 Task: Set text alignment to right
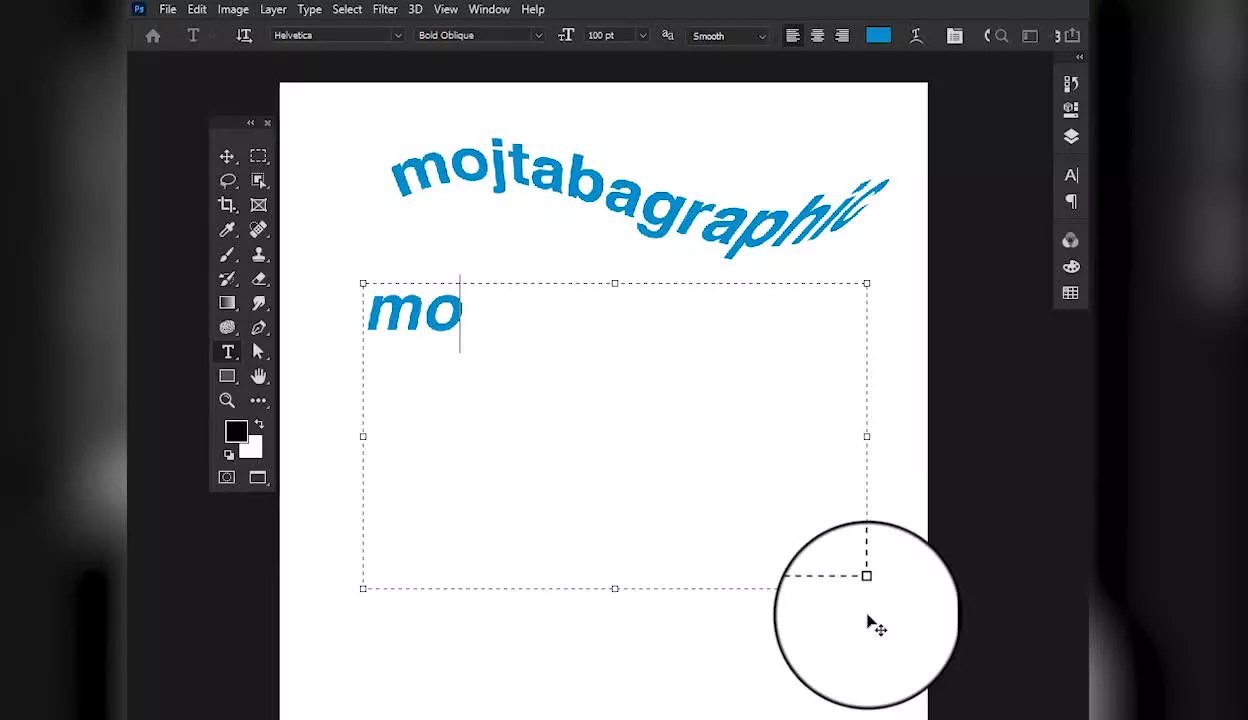(842, 36)
